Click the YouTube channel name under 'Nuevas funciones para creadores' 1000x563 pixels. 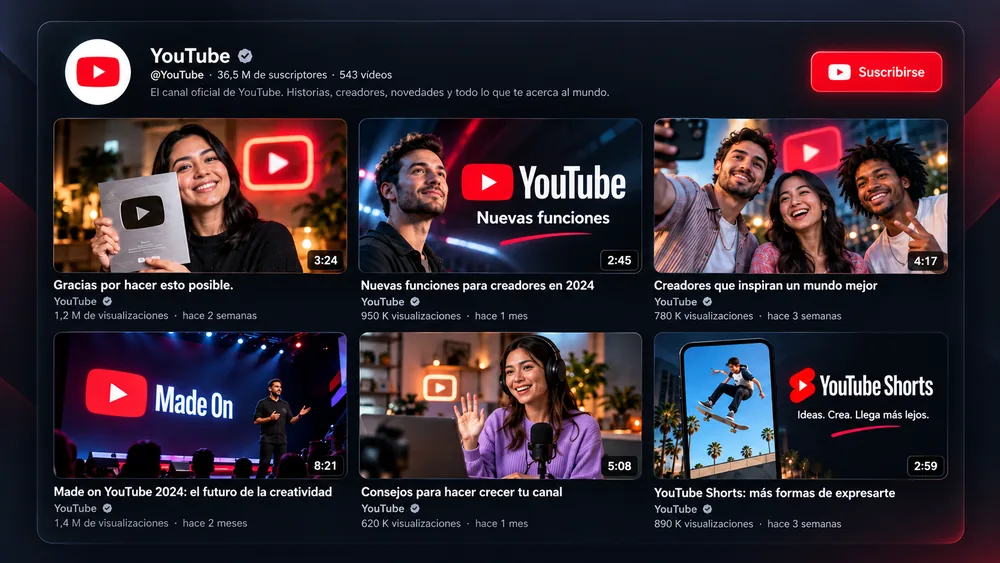[383, 302]
